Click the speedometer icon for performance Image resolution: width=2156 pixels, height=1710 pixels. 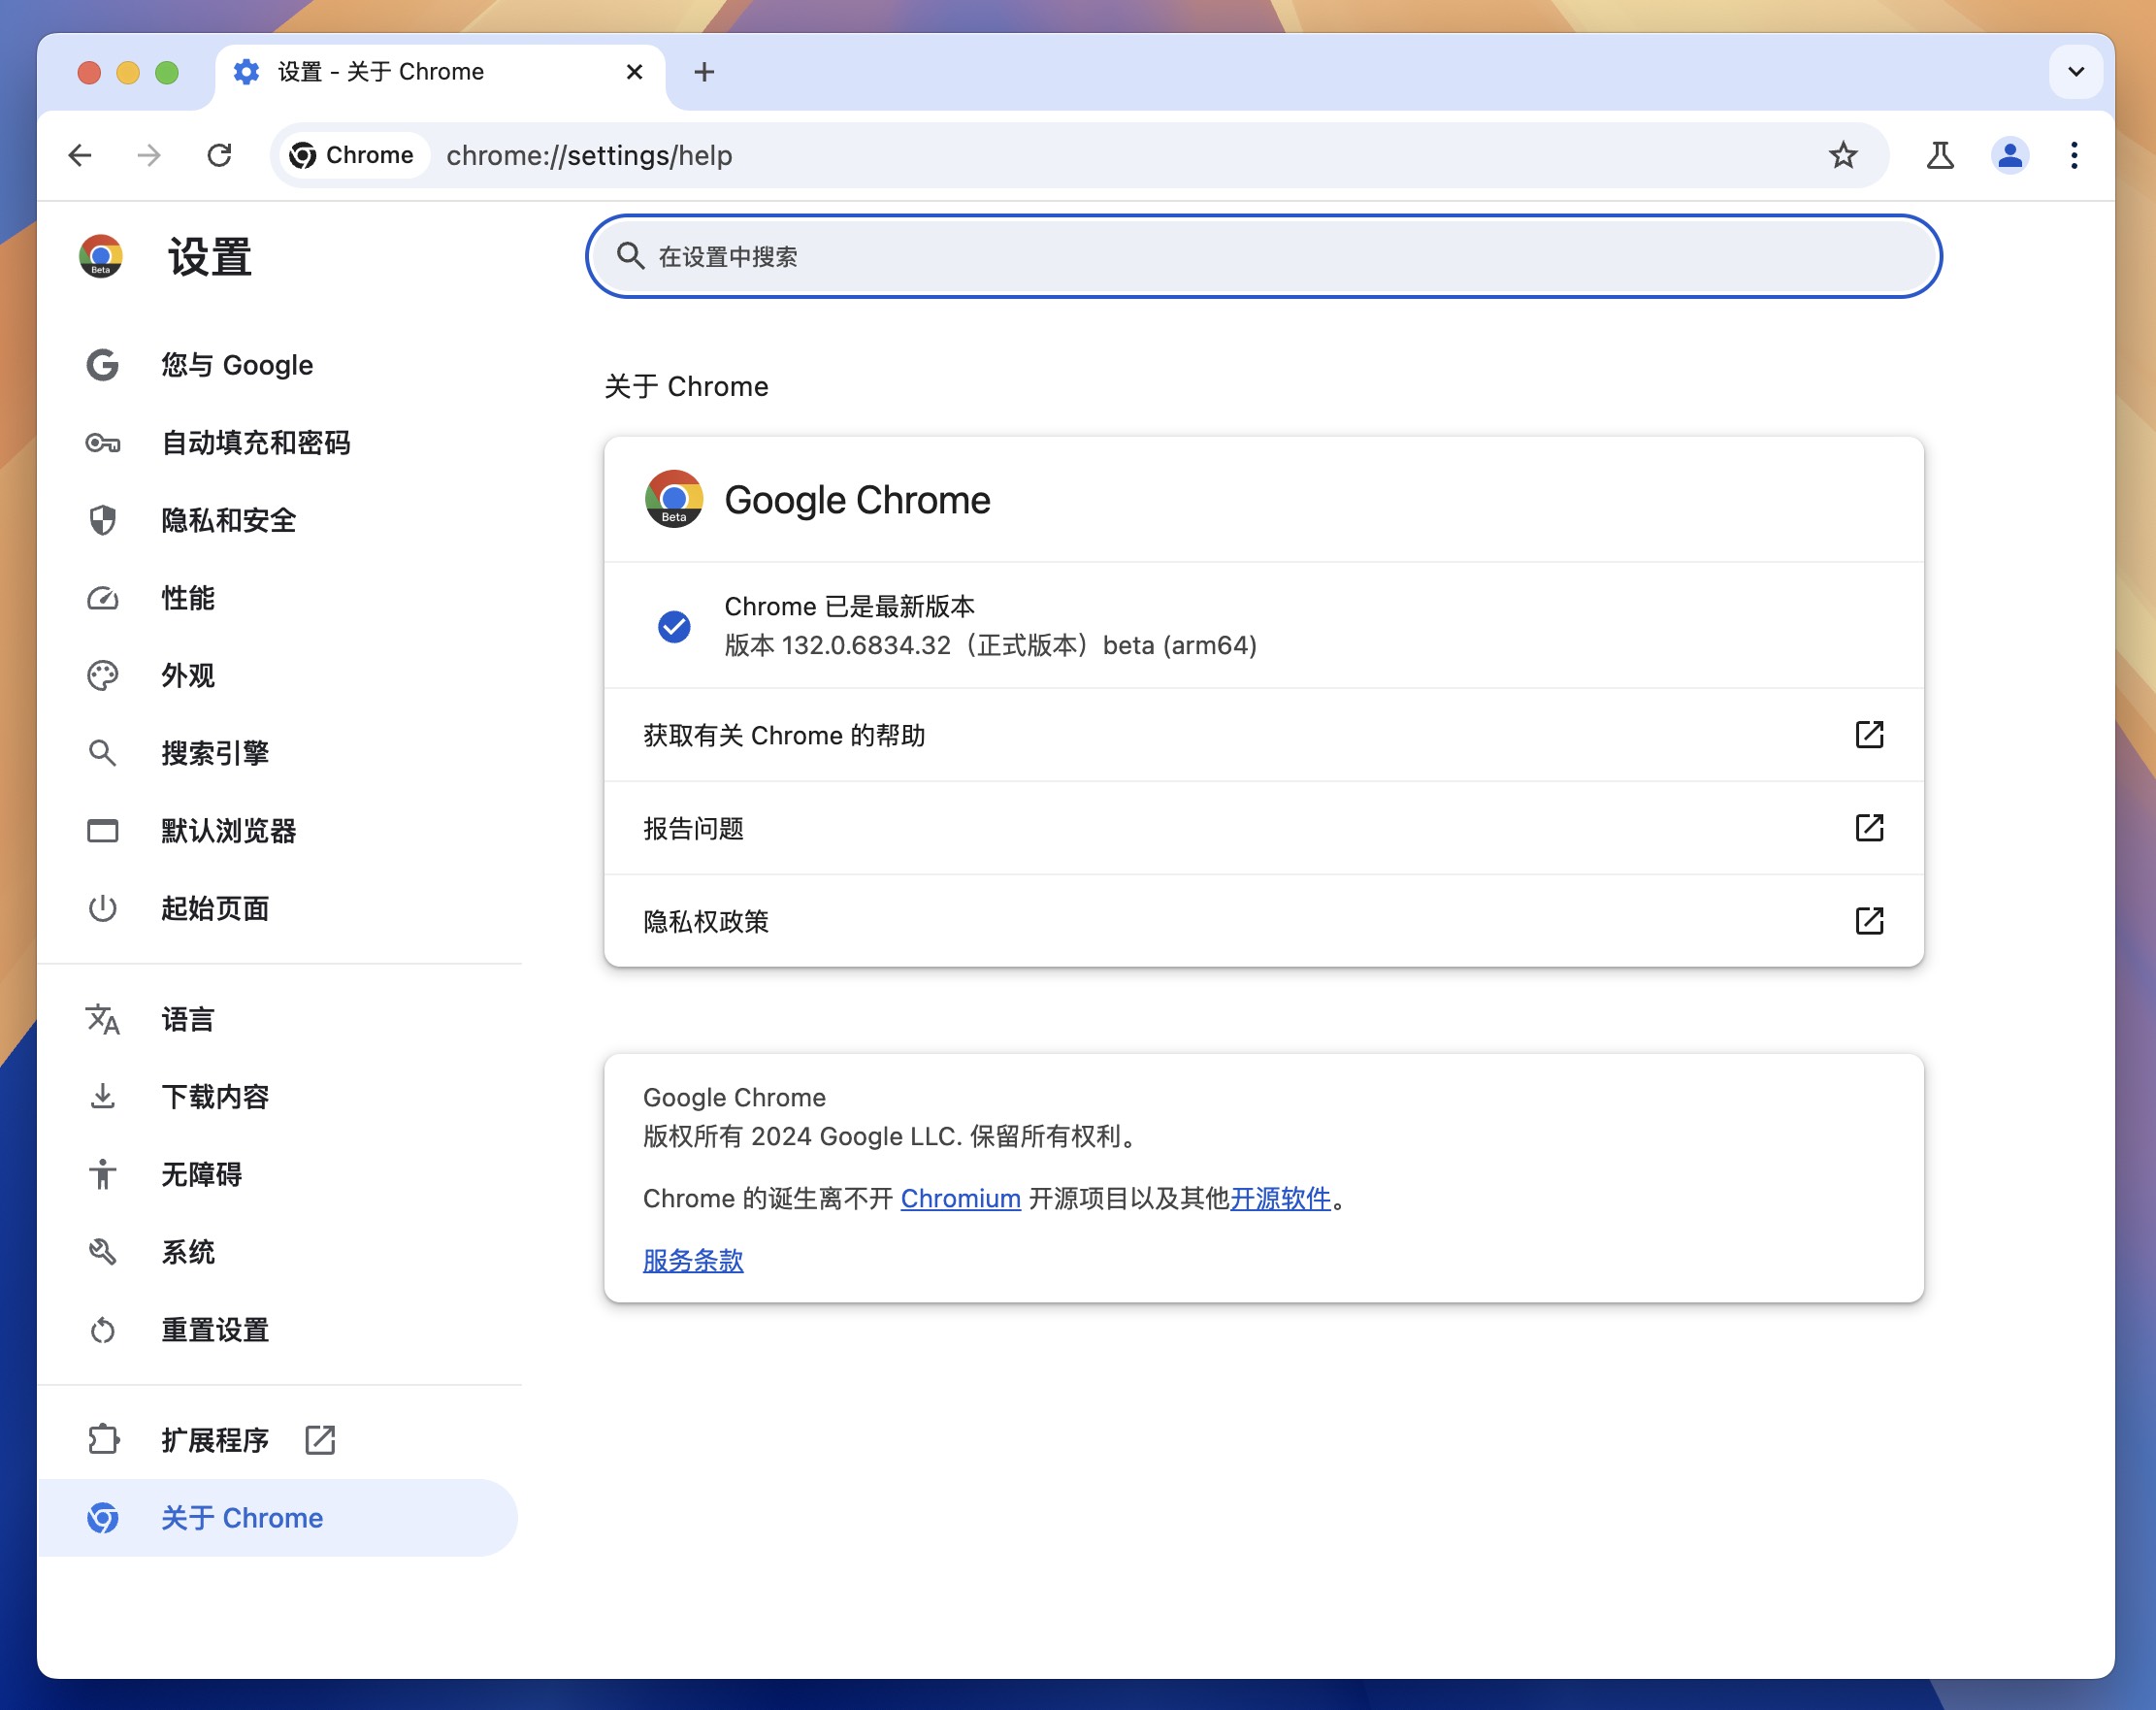coord(102,598)
